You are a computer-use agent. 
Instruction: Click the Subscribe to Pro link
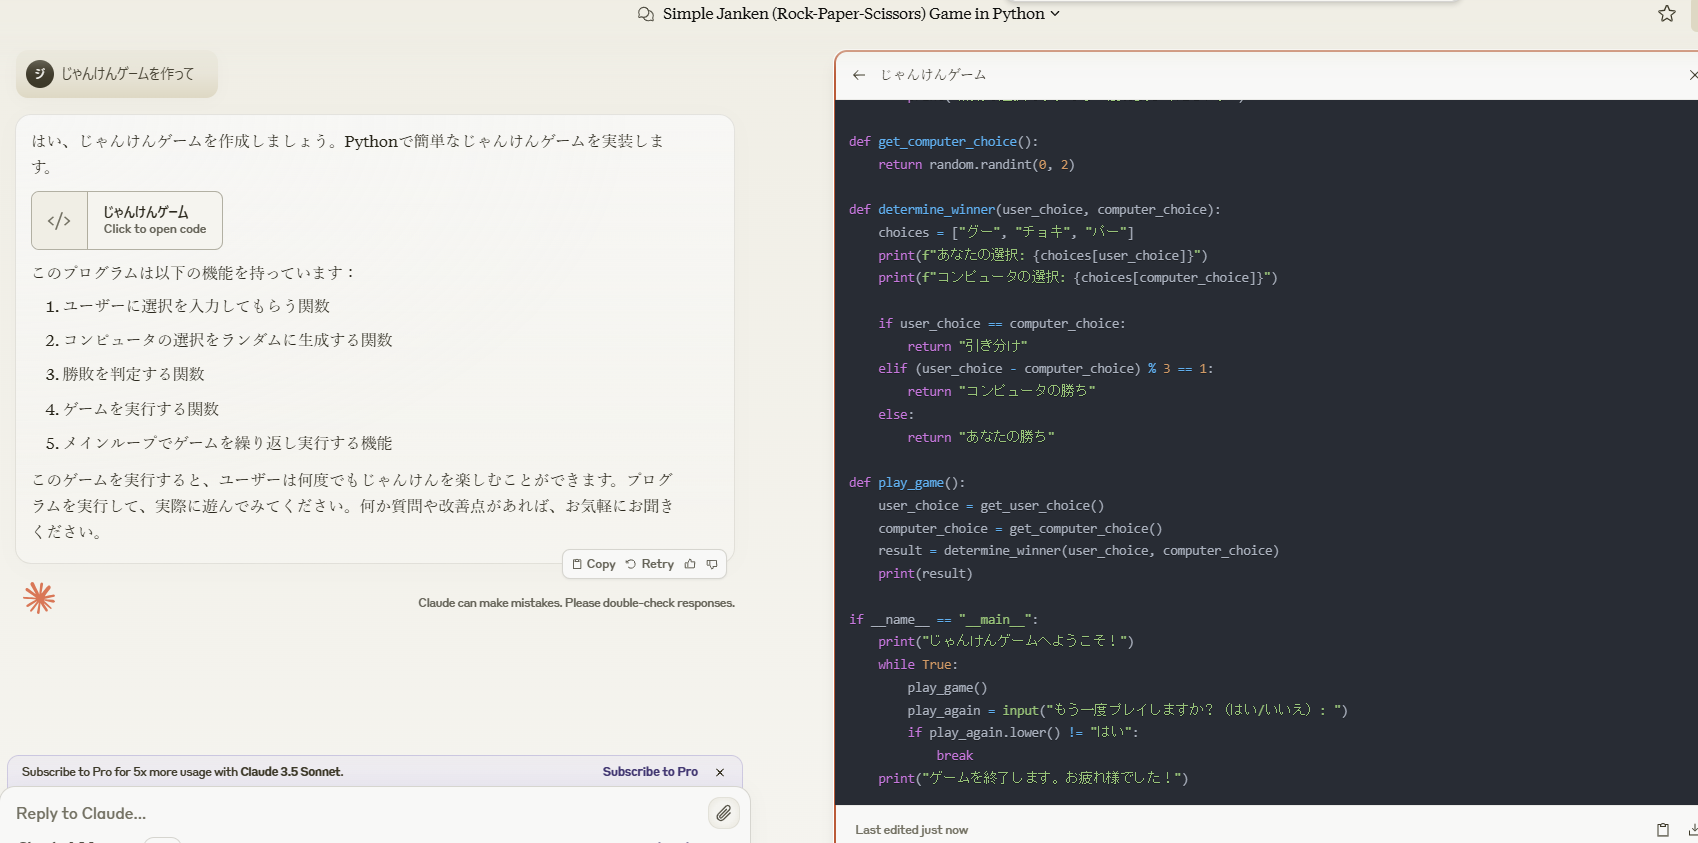pos(650,772)
